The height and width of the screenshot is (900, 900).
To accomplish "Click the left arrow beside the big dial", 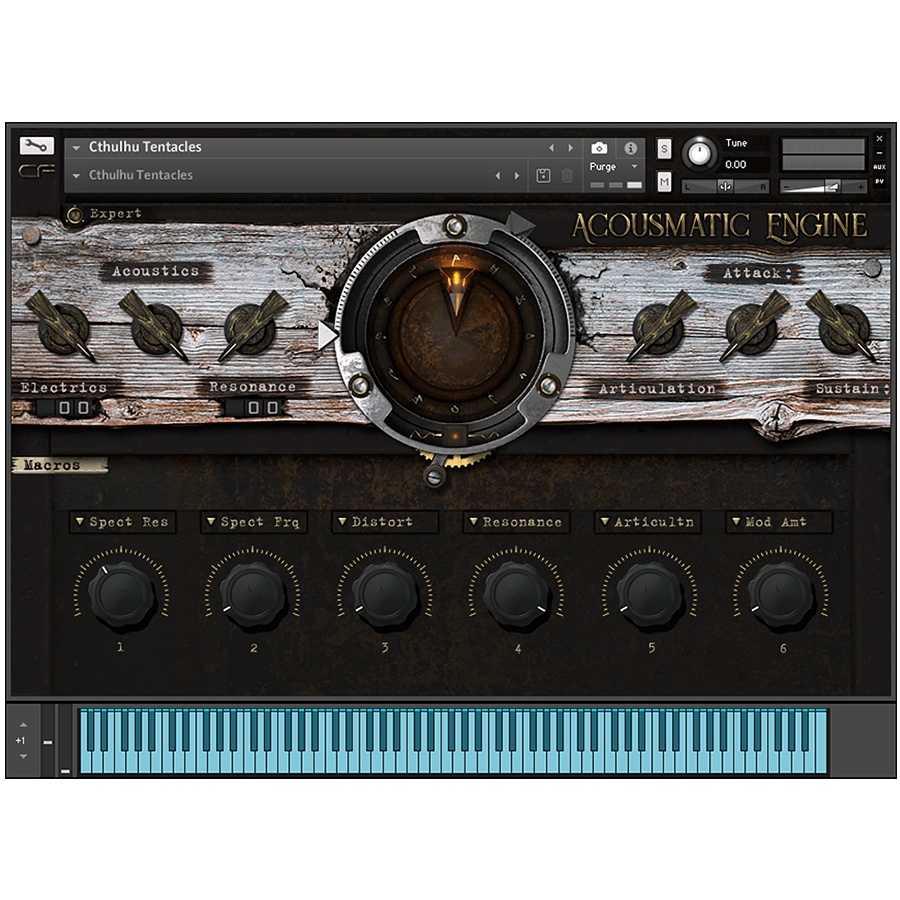I will (x=330, y=335).
